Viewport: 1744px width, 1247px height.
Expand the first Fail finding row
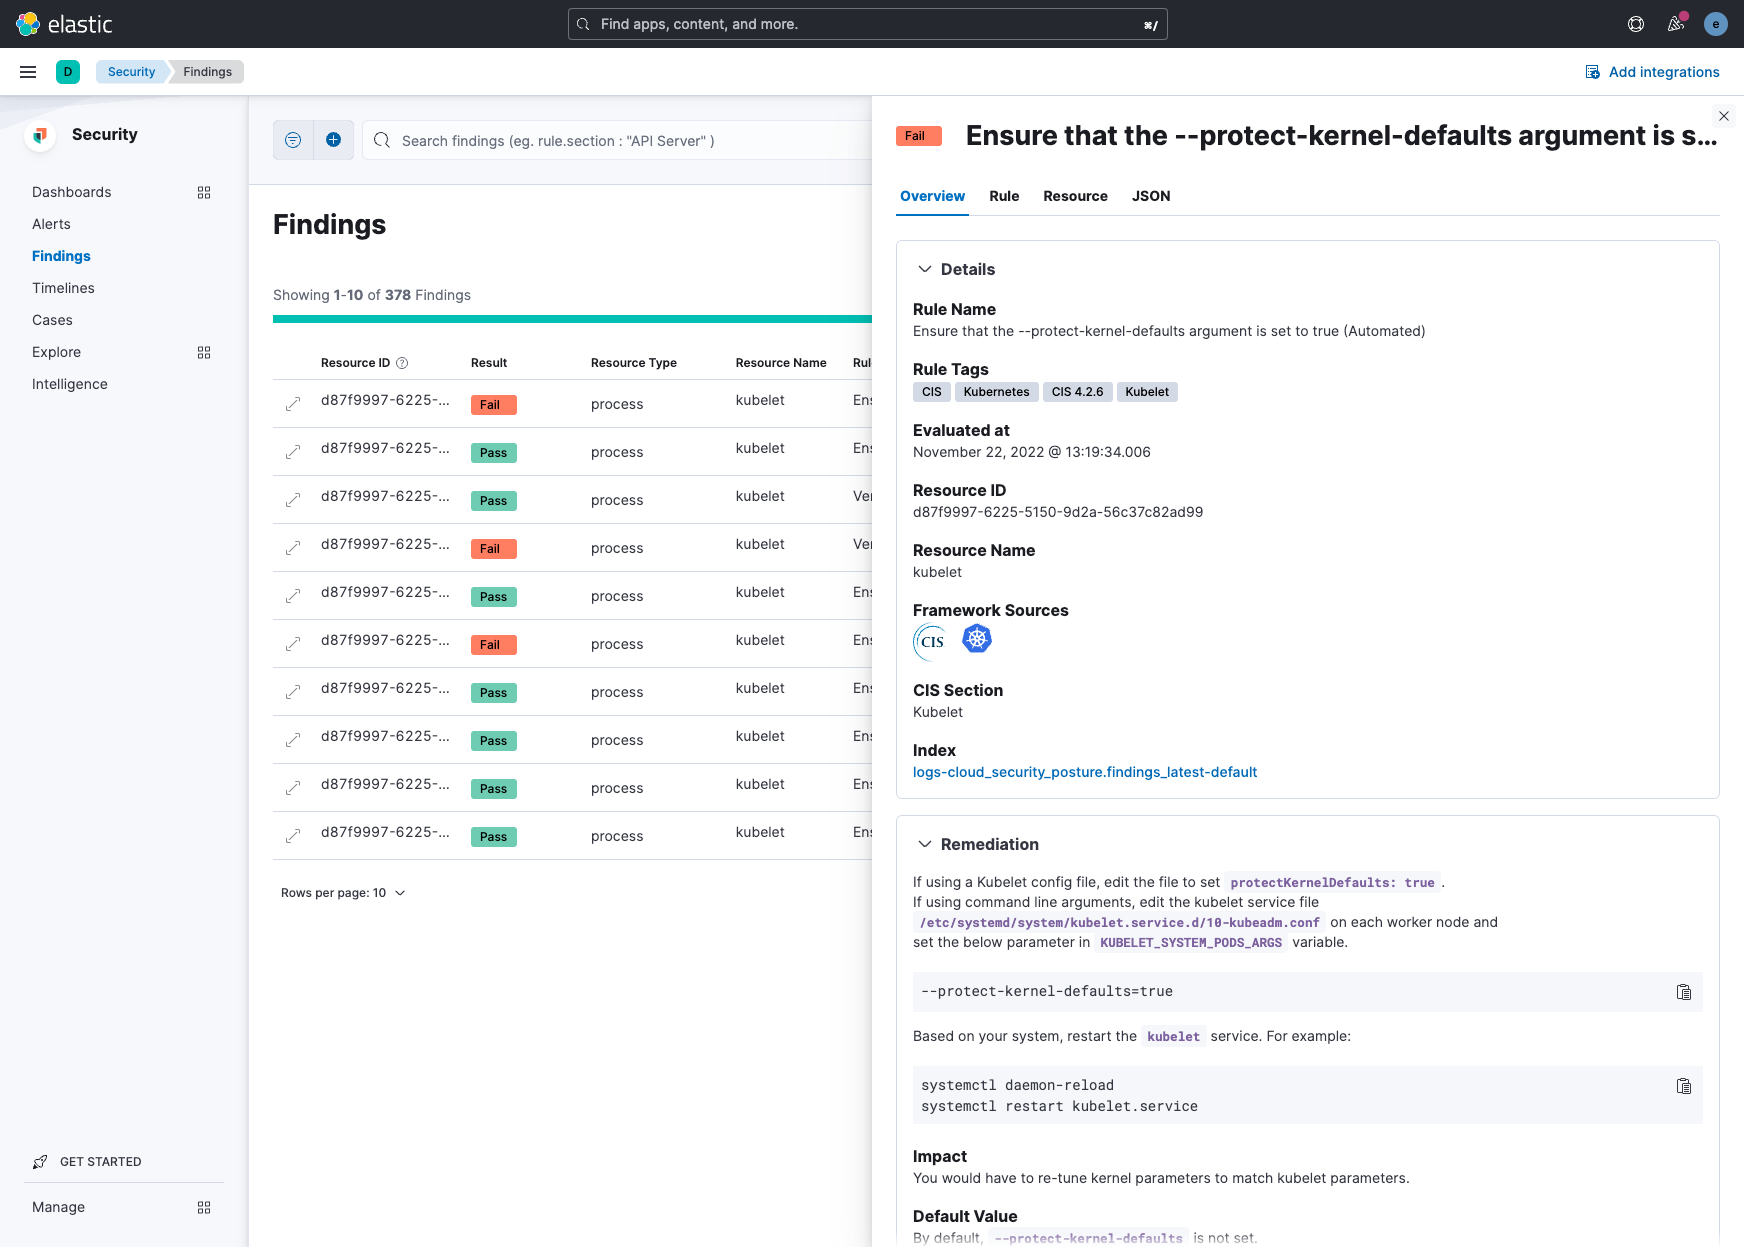(x=293, y=404)
